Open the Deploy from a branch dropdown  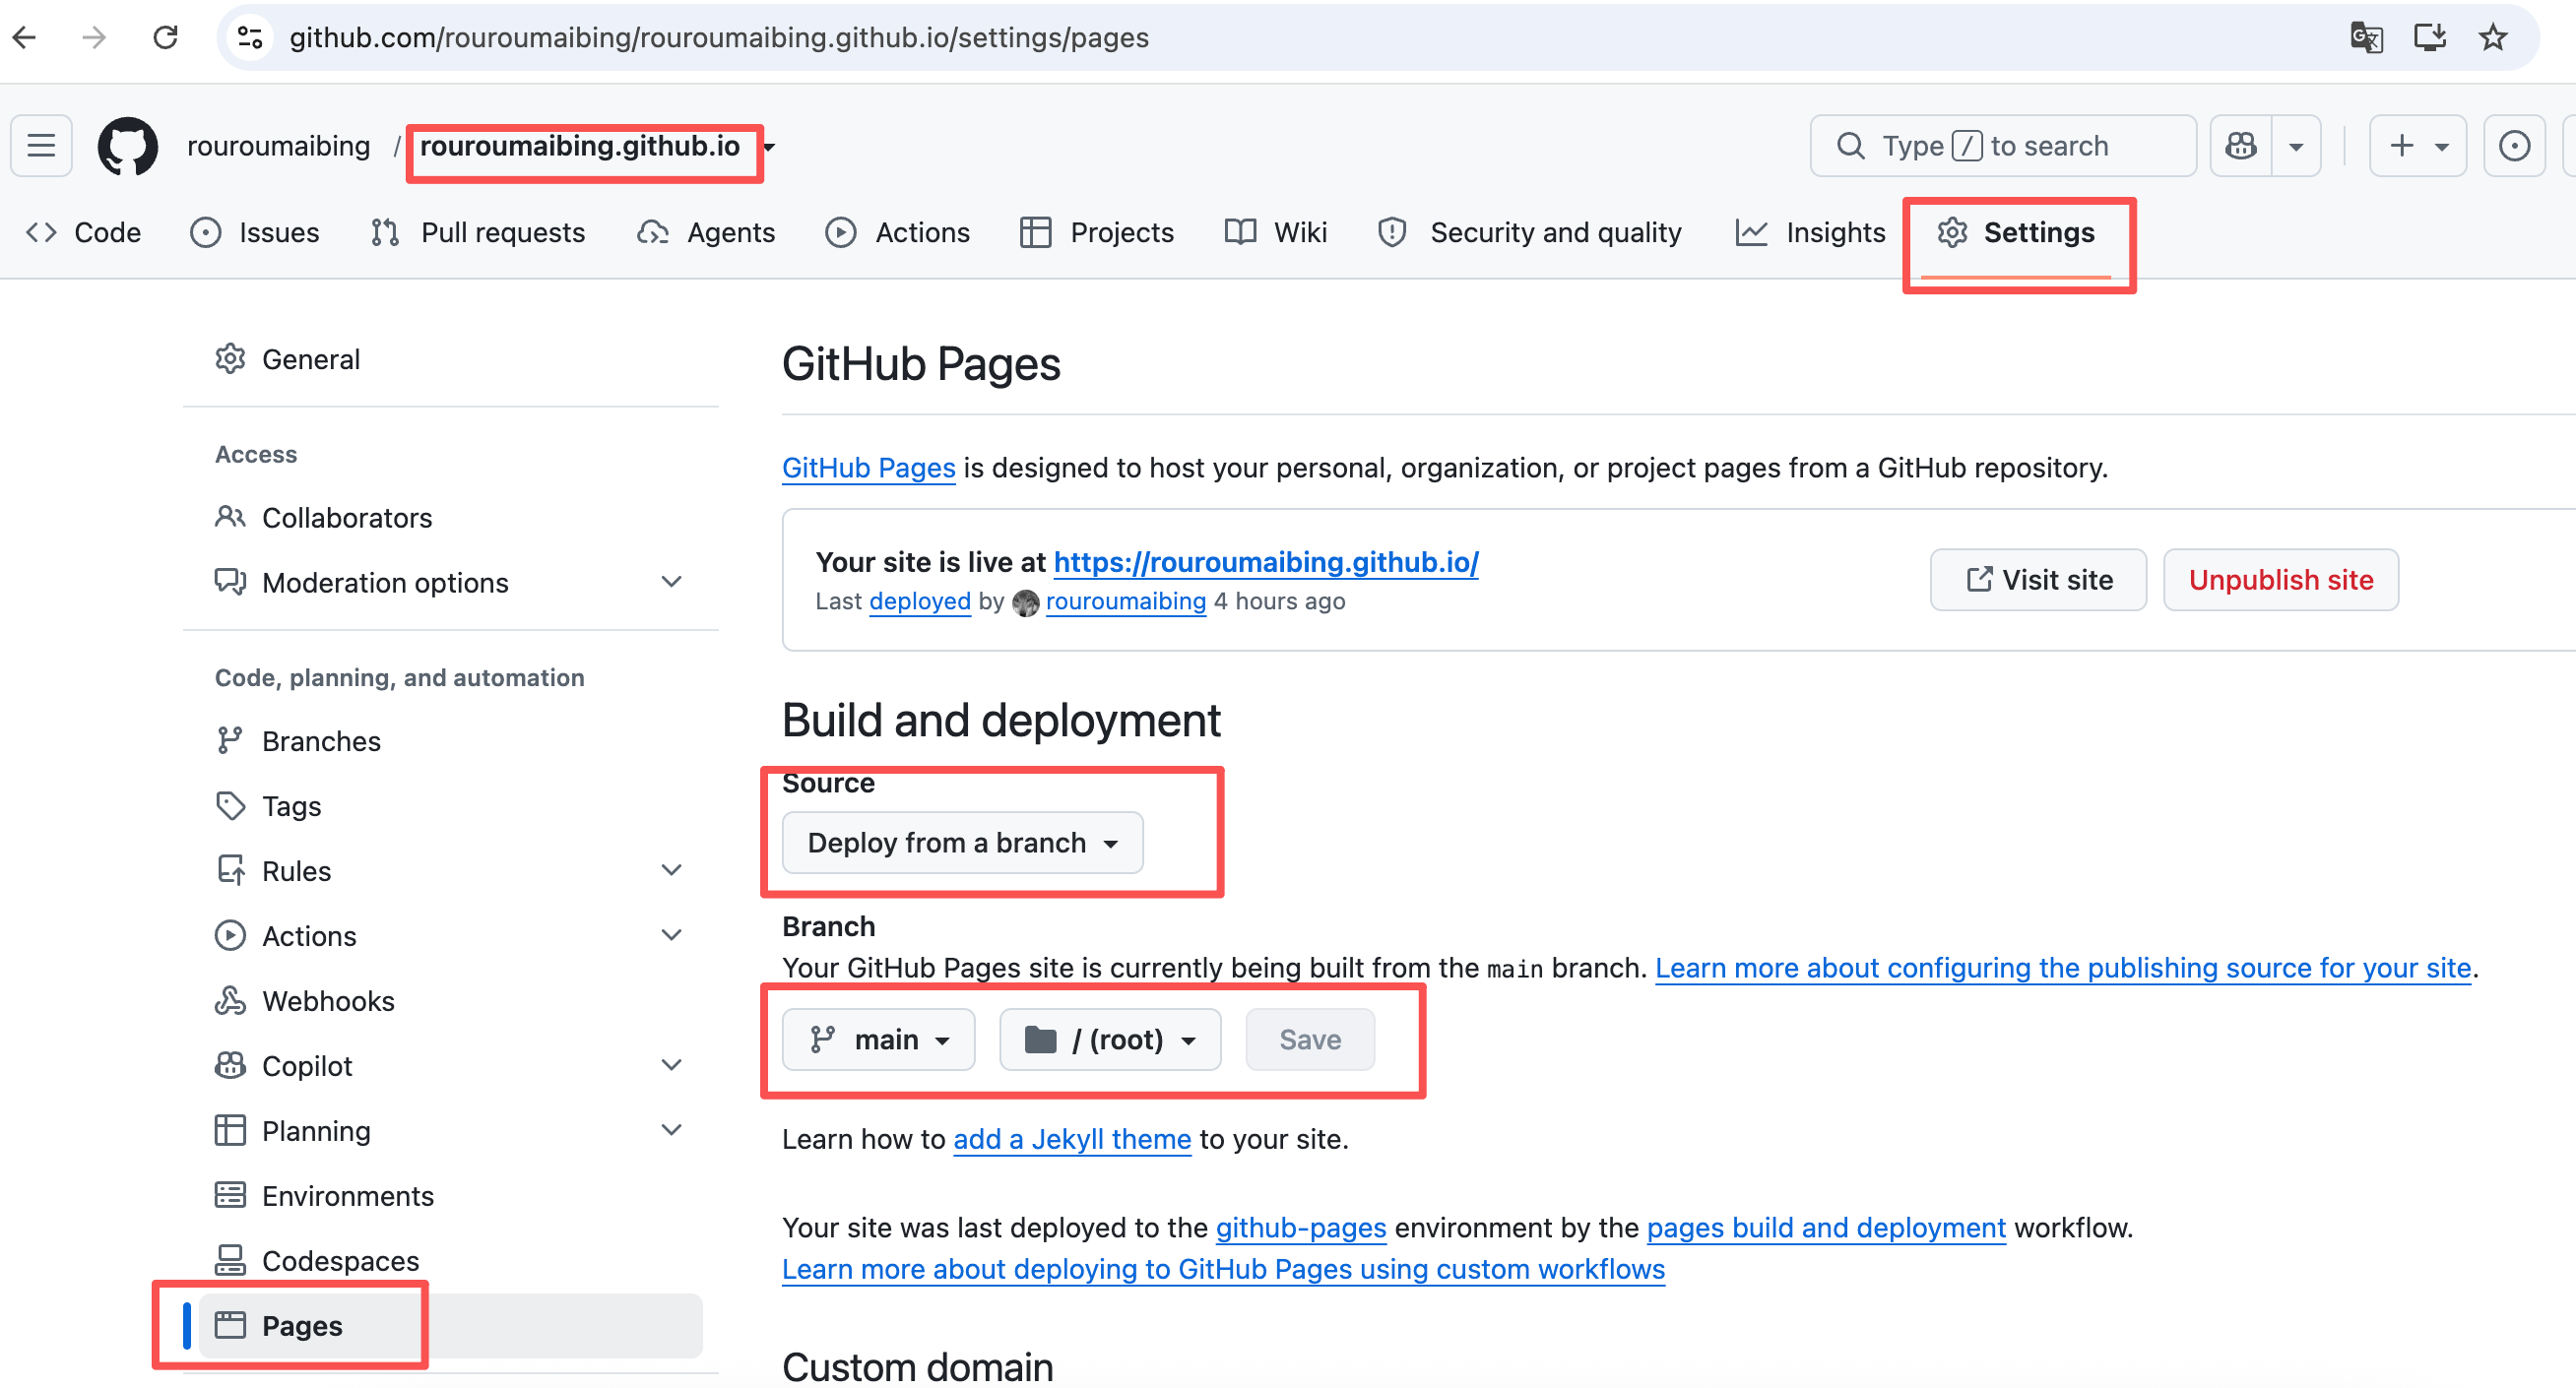click(x=962, y=843)
